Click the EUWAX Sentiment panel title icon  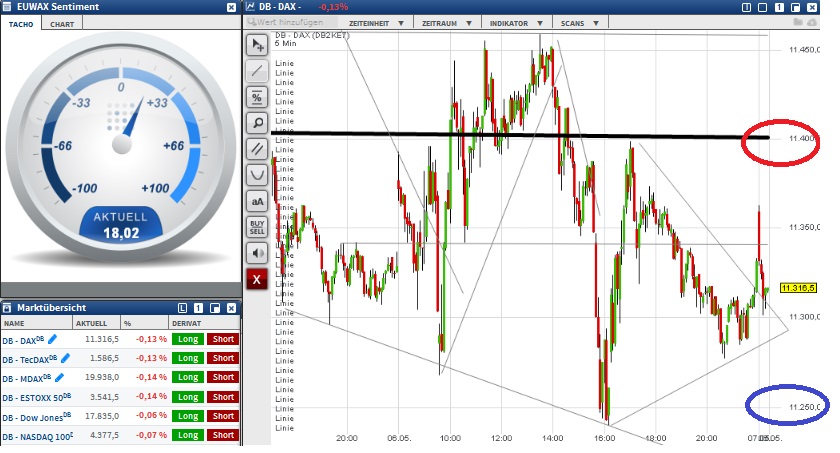(x=7, y=6)
